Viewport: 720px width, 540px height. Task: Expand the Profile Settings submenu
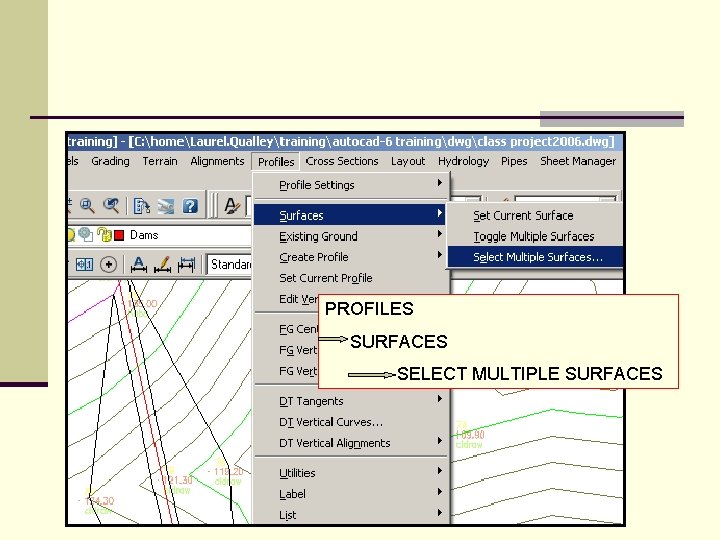350,185
